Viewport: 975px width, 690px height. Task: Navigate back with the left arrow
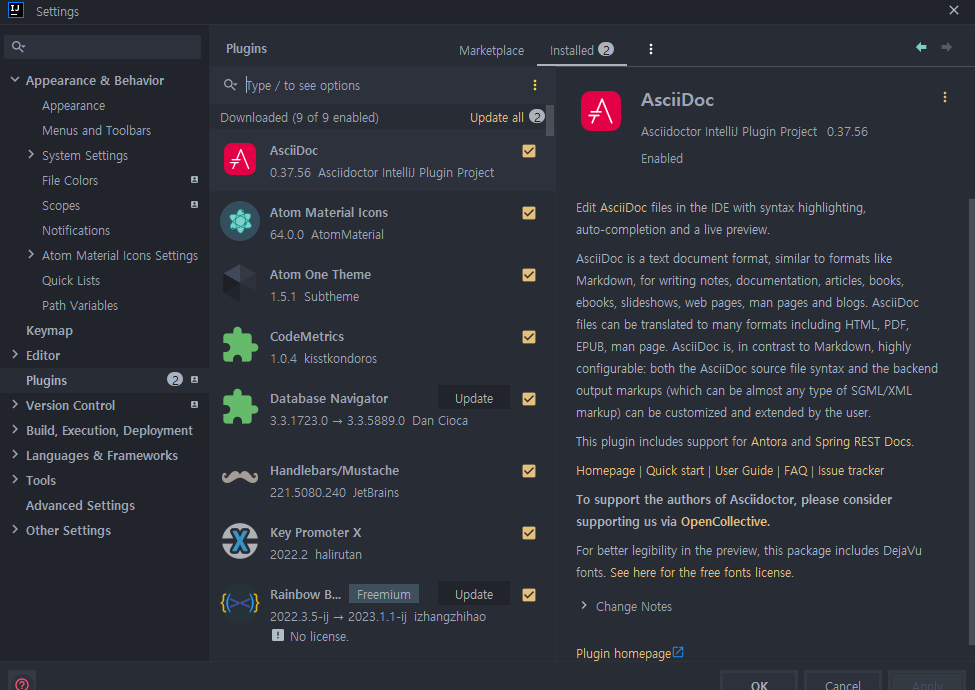[x=922, y=47]
